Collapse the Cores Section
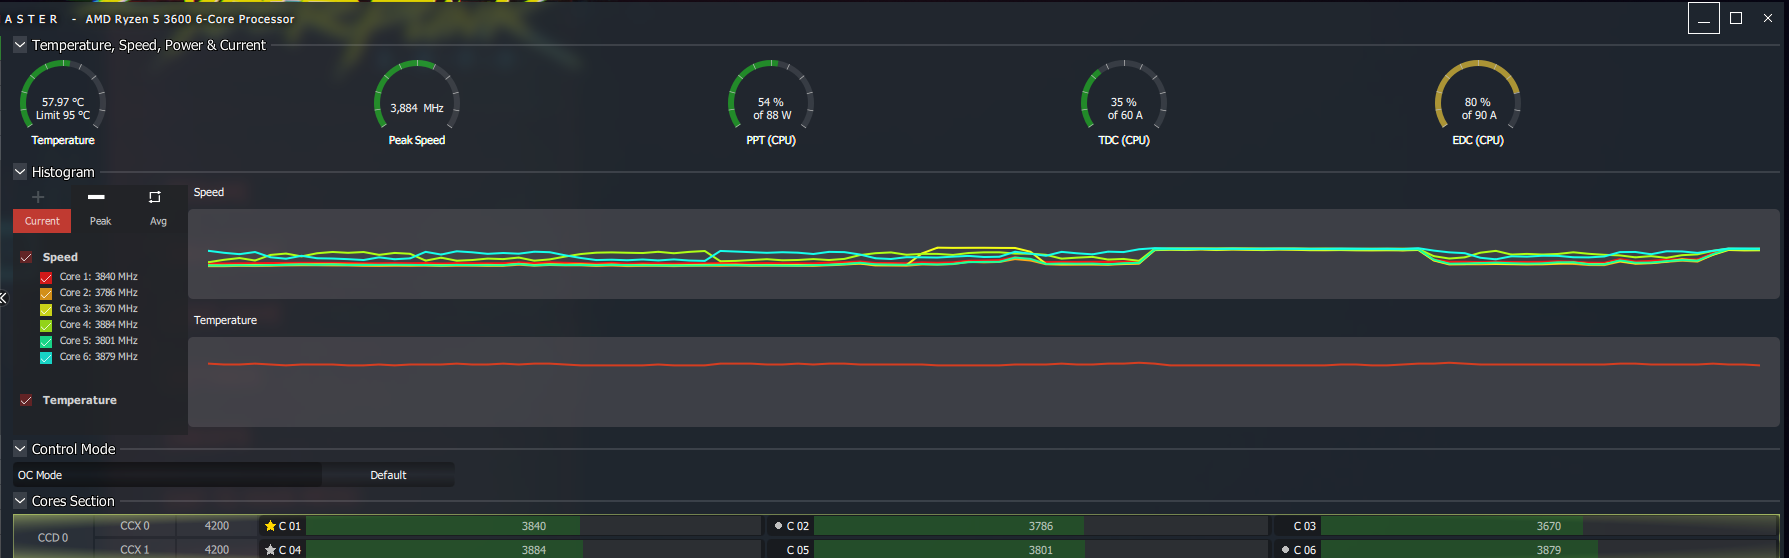Viewport: 1789px width, 558px height. coord(20,501)
